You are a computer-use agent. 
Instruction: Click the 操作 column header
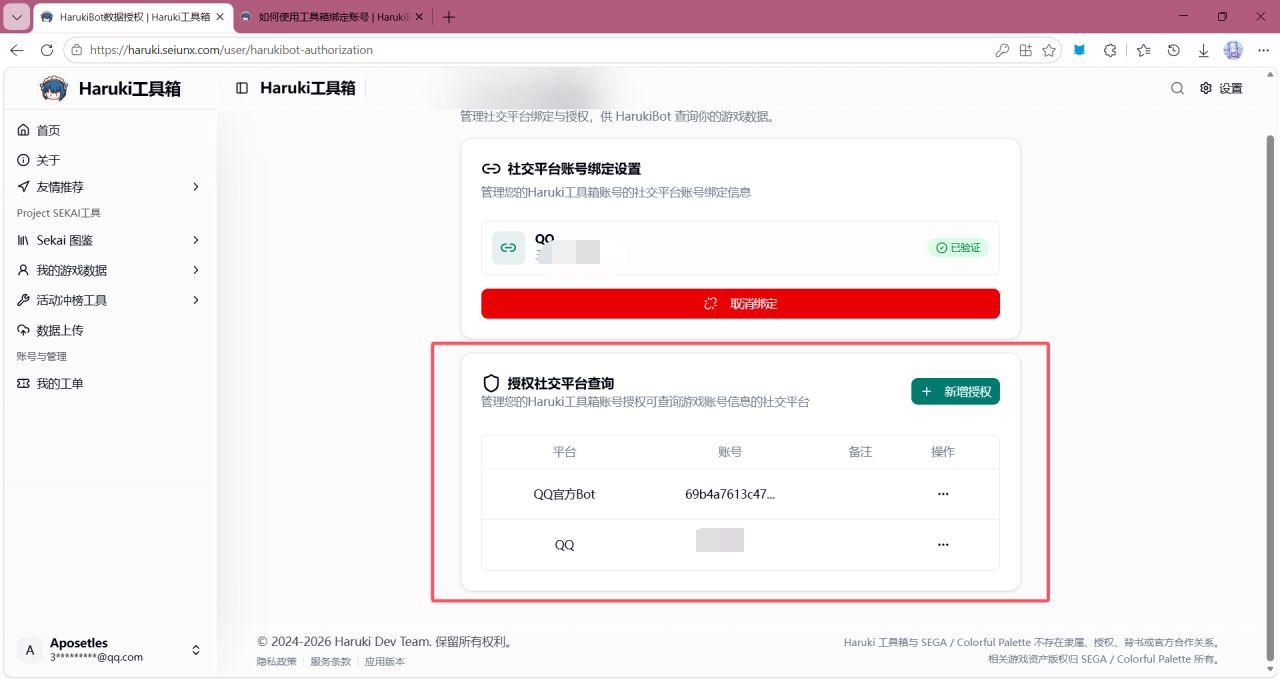click(943, 452)
